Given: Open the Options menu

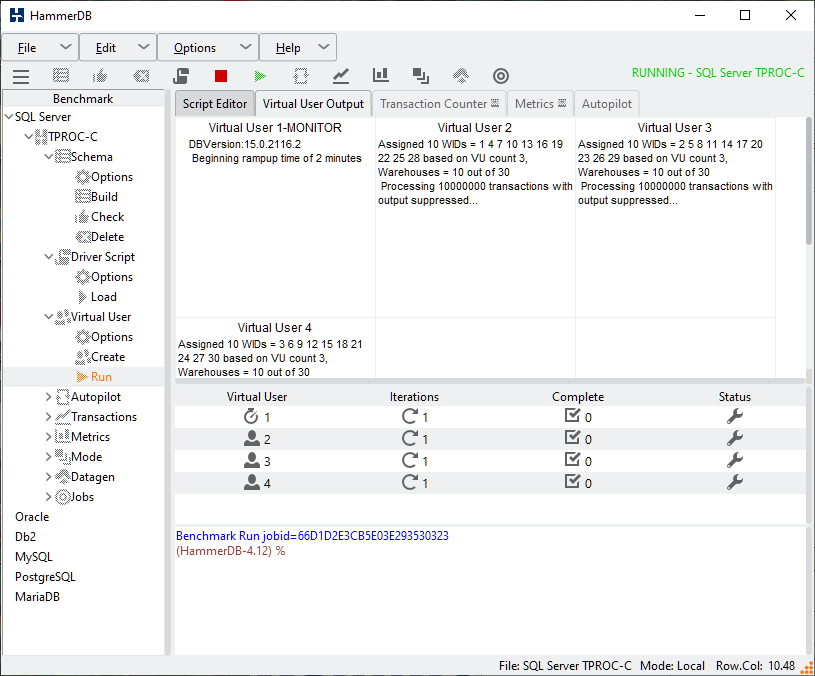Looking at the screenshot, I should [208, 48].
